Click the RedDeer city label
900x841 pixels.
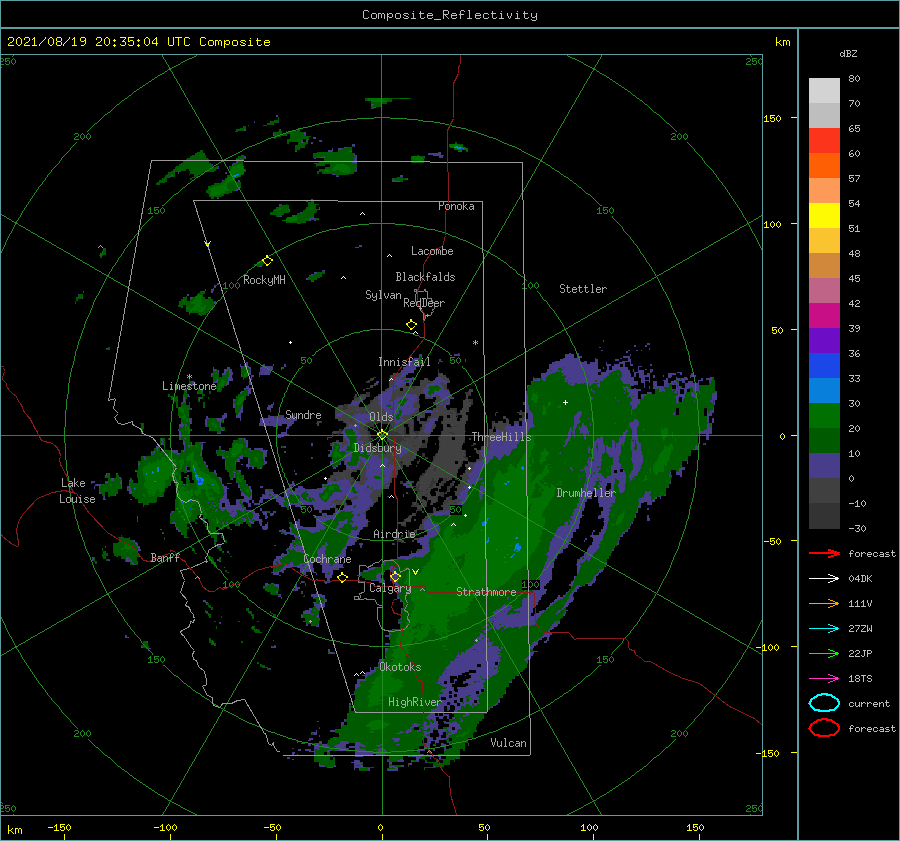coord(424,303)
